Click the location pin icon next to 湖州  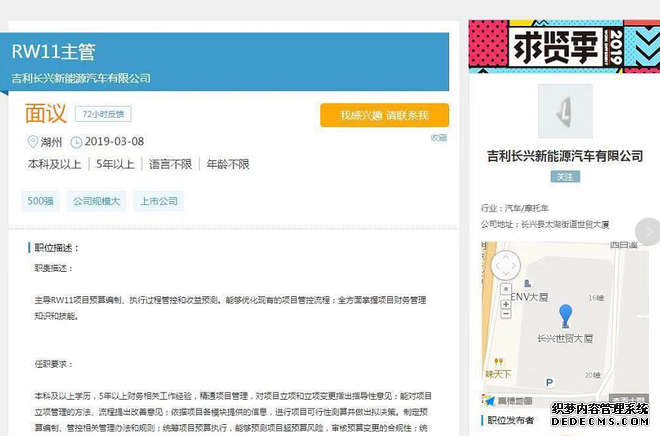click(x=32, y=141)
